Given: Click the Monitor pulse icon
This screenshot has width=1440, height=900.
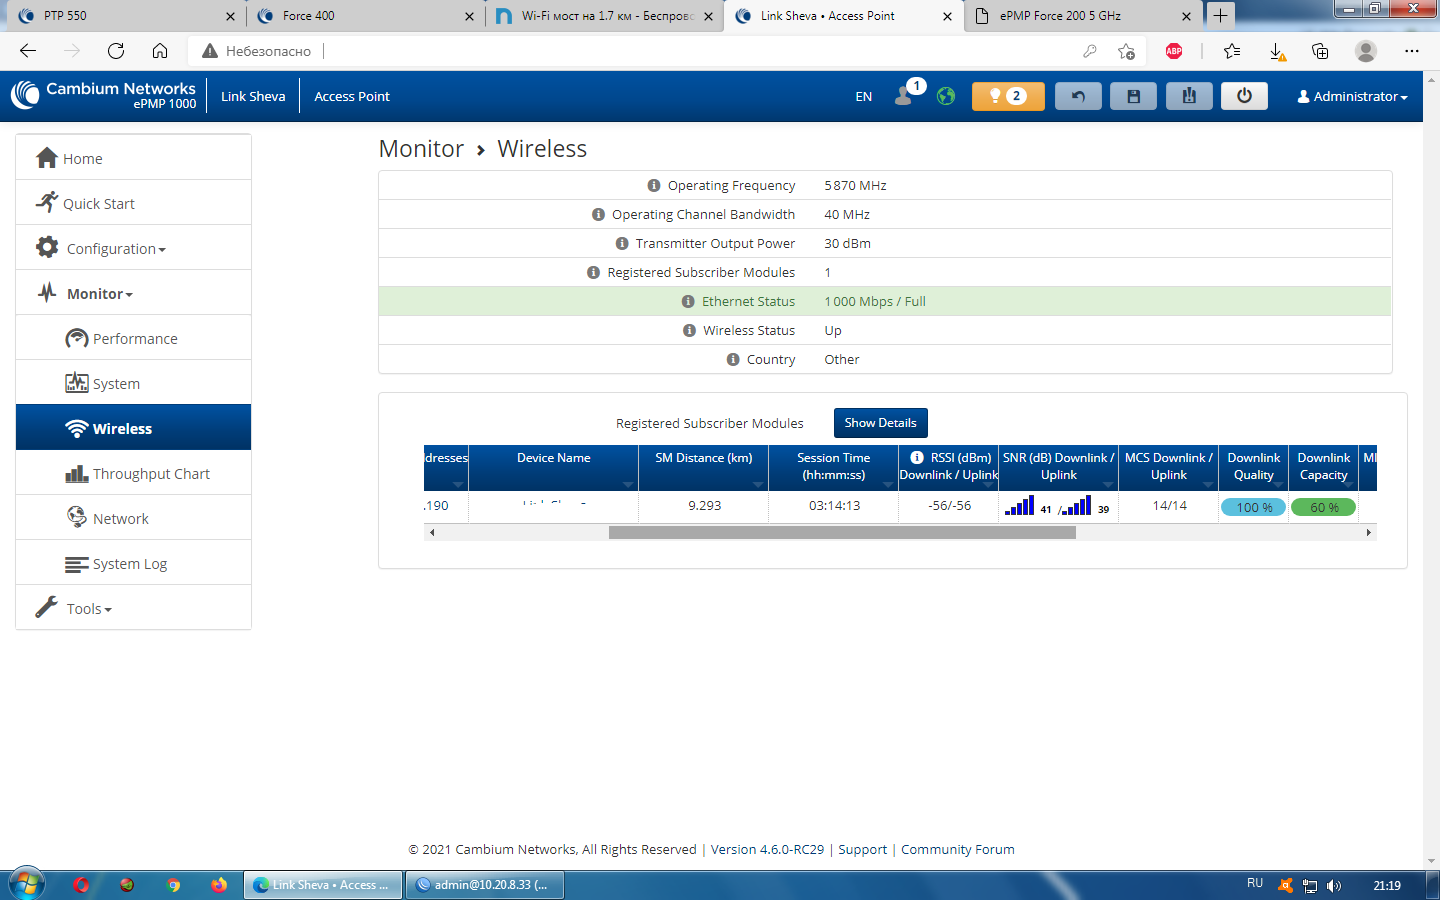Looking at the screenshot, I should (x=47, y=292).
